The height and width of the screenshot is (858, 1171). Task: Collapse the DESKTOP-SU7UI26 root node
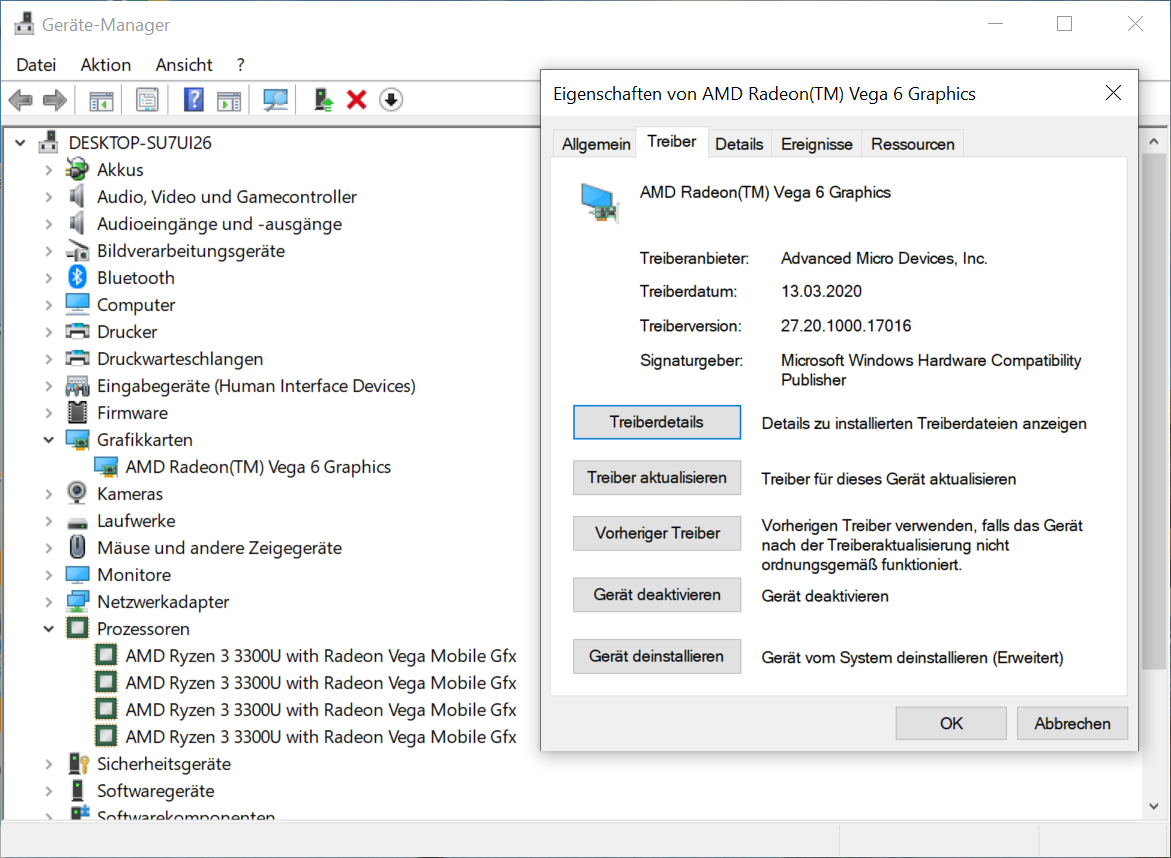pos(21,143)
